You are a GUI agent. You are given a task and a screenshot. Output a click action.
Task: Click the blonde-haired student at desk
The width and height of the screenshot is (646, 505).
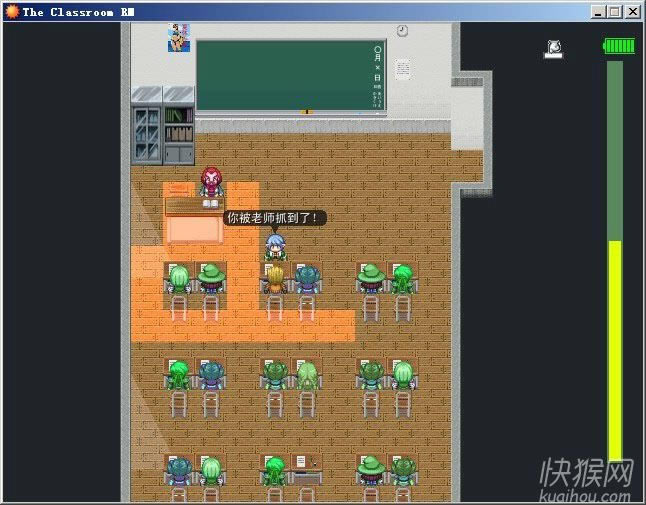[x=274, y=278]
